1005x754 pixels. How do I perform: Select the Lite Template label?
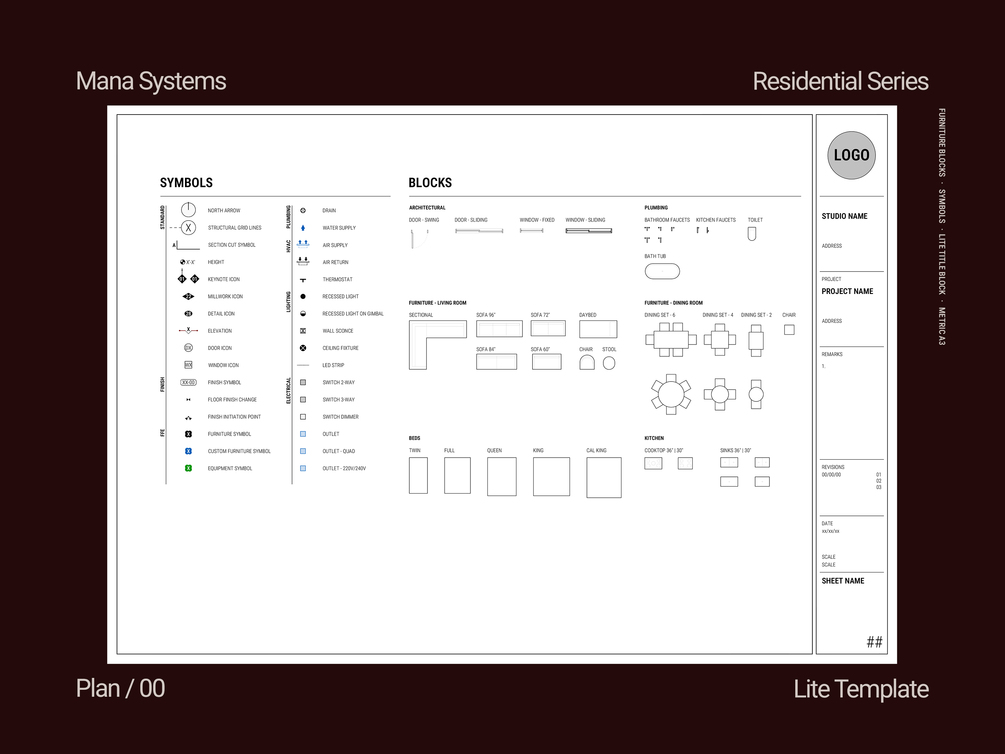[861, 689]
